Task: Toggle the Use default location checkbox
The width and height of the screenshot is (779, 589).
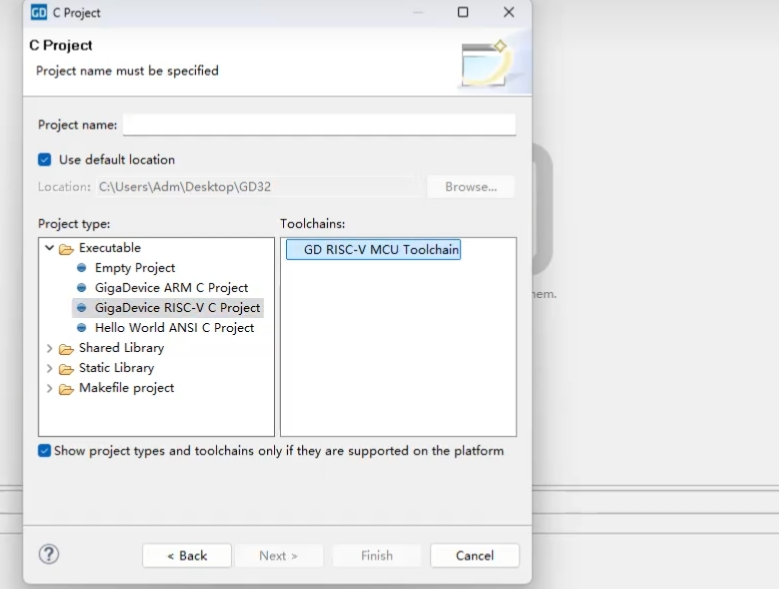Action: [45, 160]
